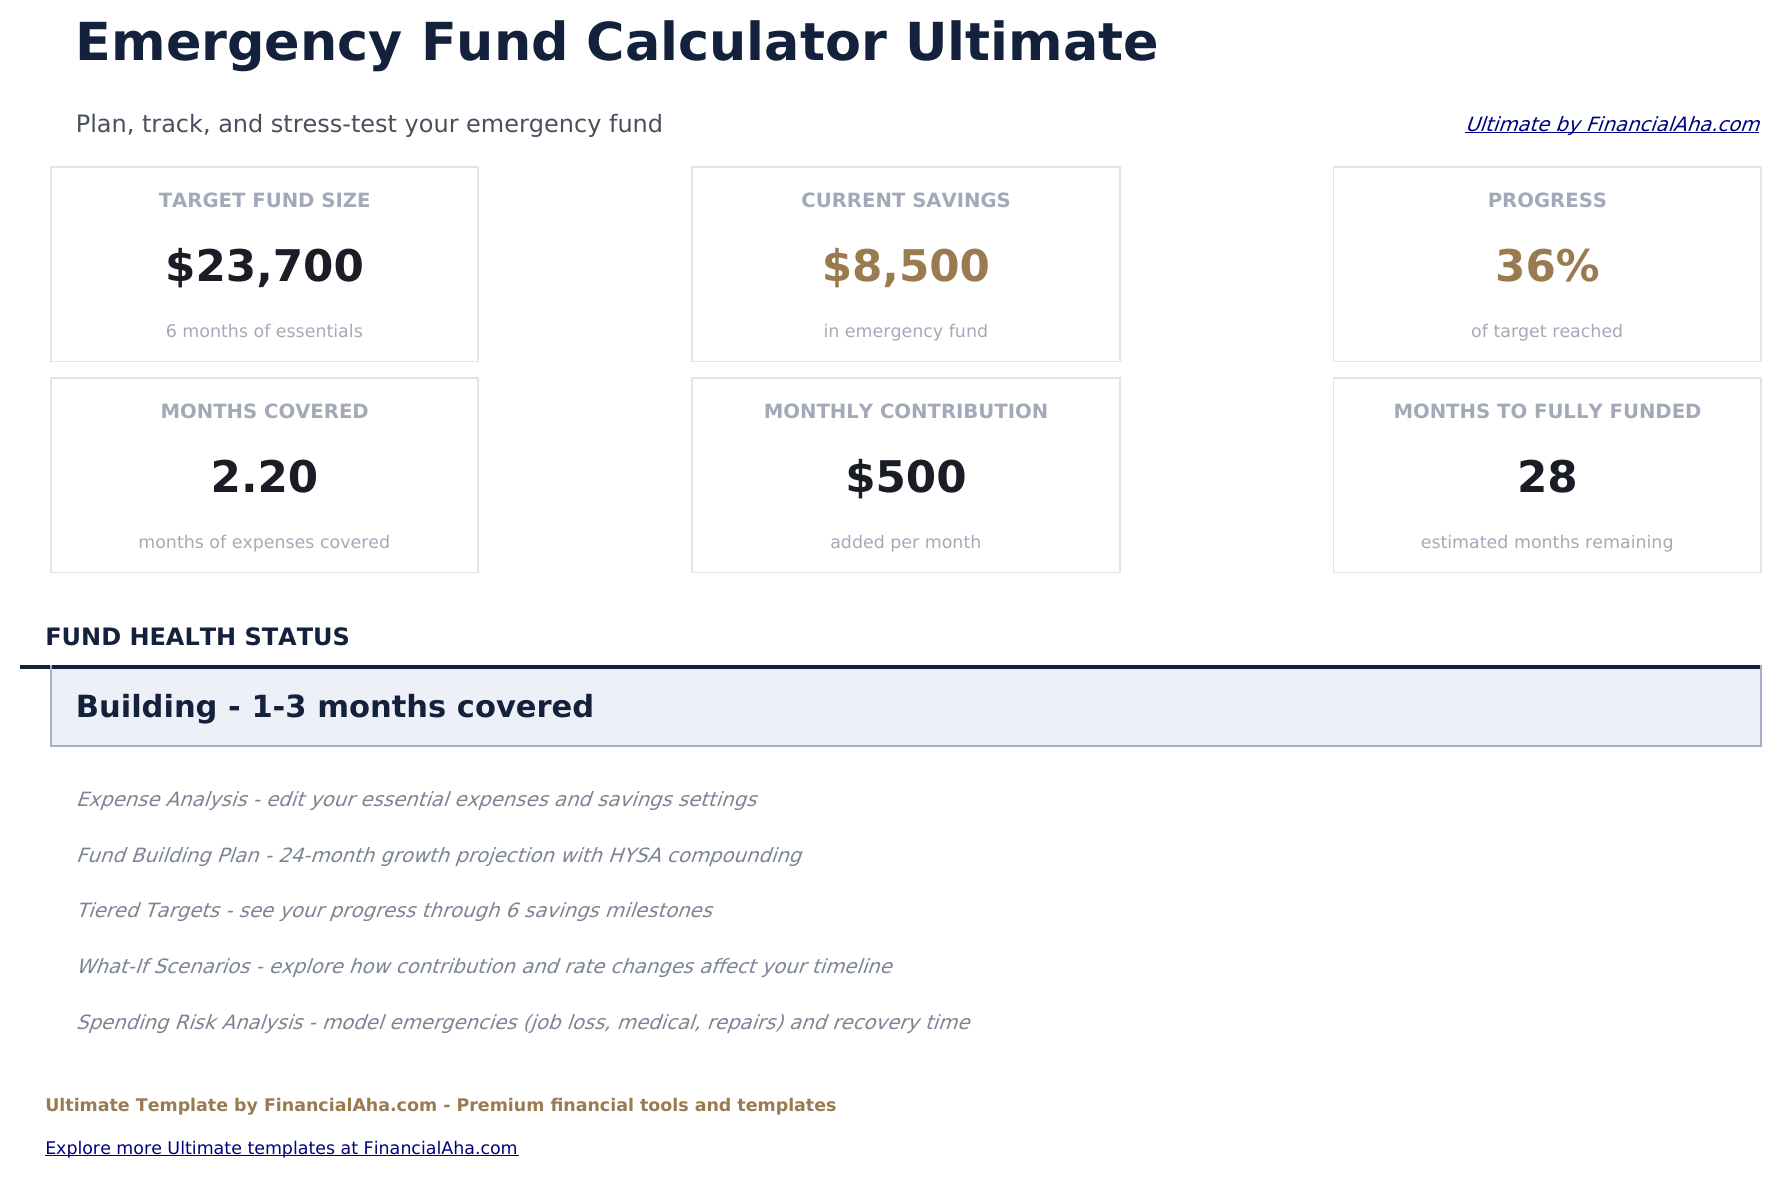Click the $23,700 target fund value

[264, 265]
